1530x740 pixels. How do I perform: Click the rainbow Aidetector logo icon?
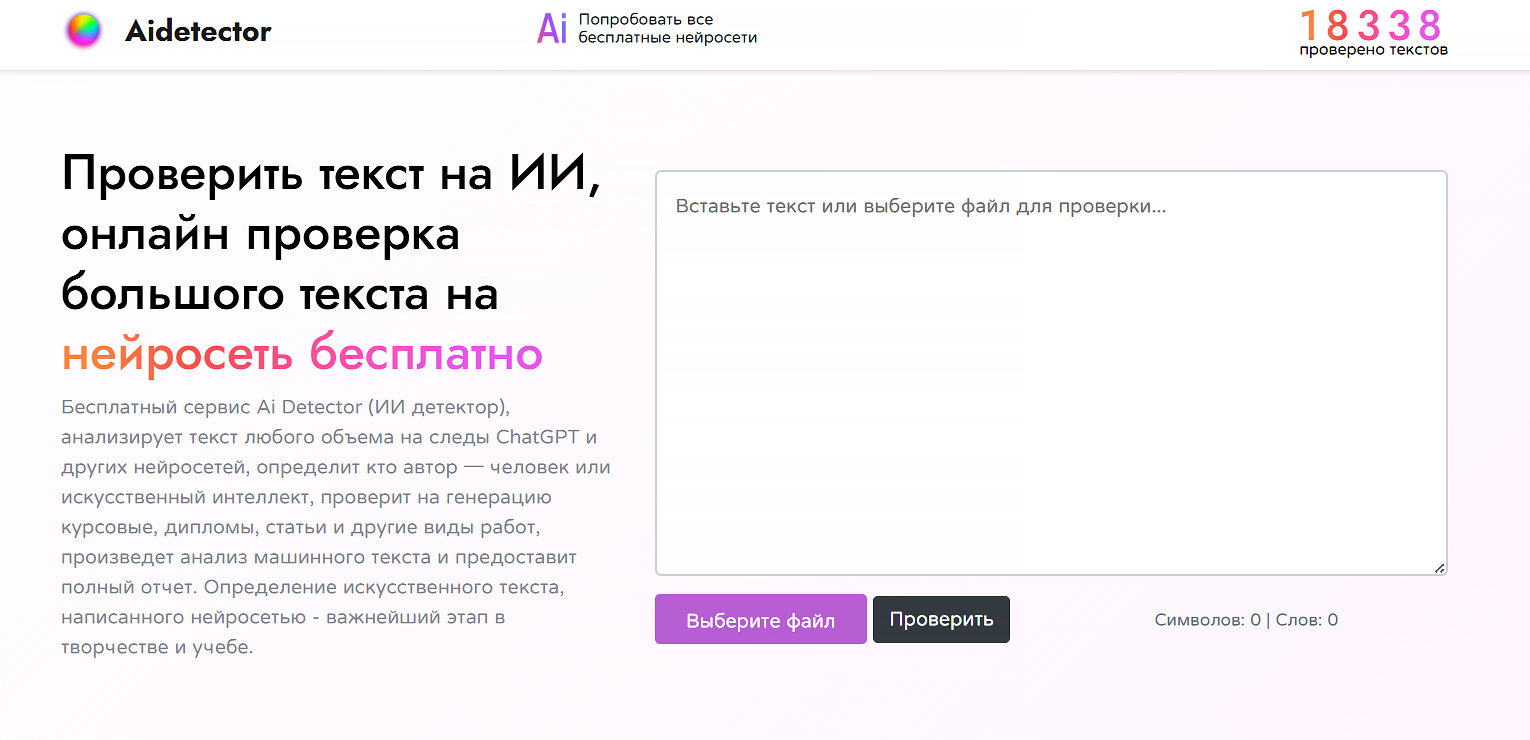point(84,29)
